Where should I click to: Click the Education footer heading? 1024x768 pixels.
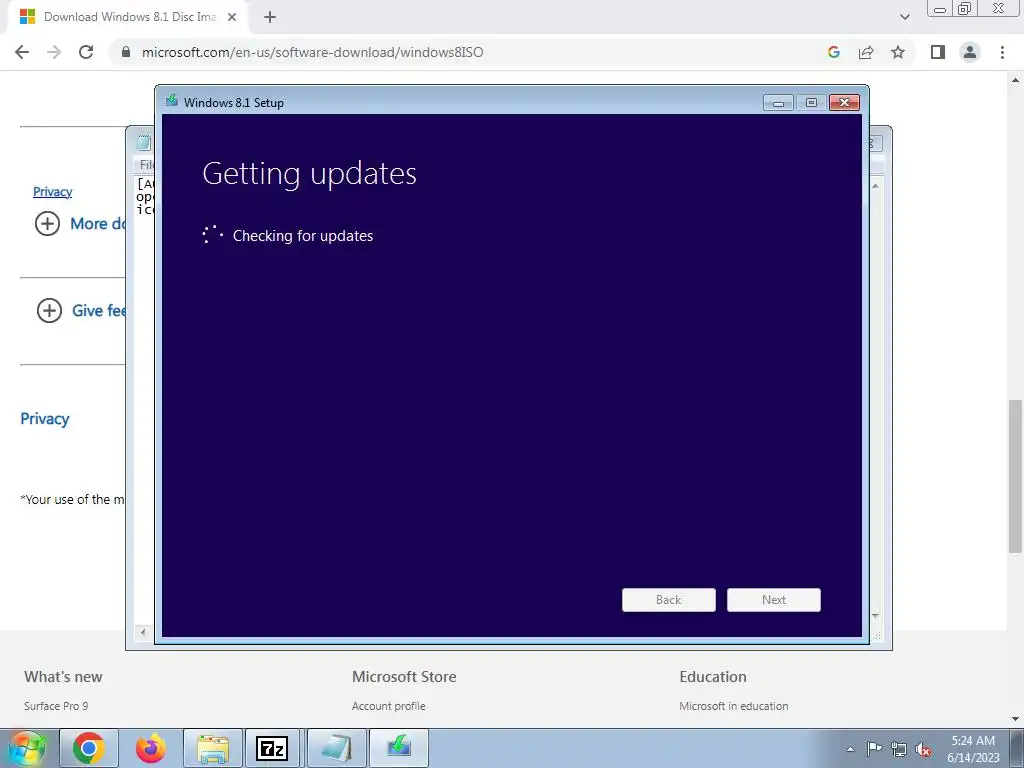(x=712, y=677)
